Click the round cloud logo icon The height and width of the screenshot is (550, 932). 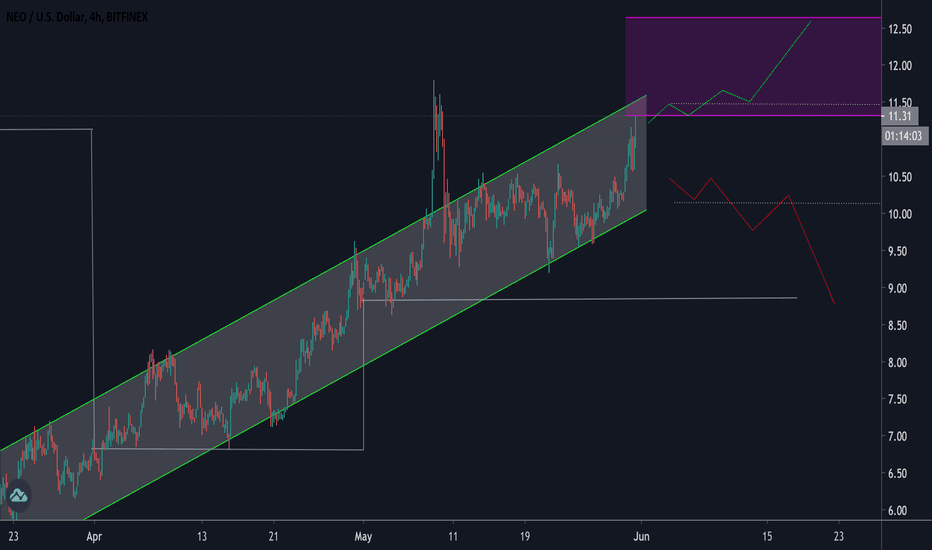point(18,495)
